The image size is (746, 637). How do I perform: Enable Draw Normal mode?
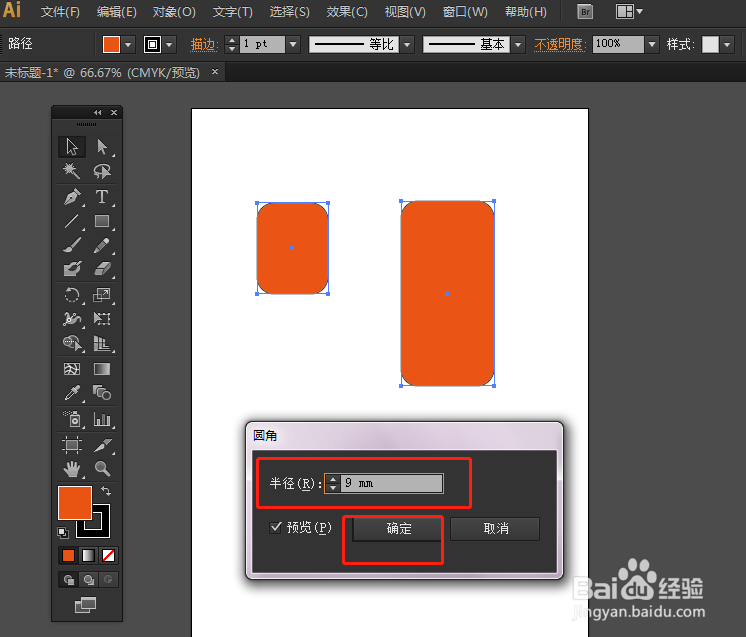coord(69,580)
